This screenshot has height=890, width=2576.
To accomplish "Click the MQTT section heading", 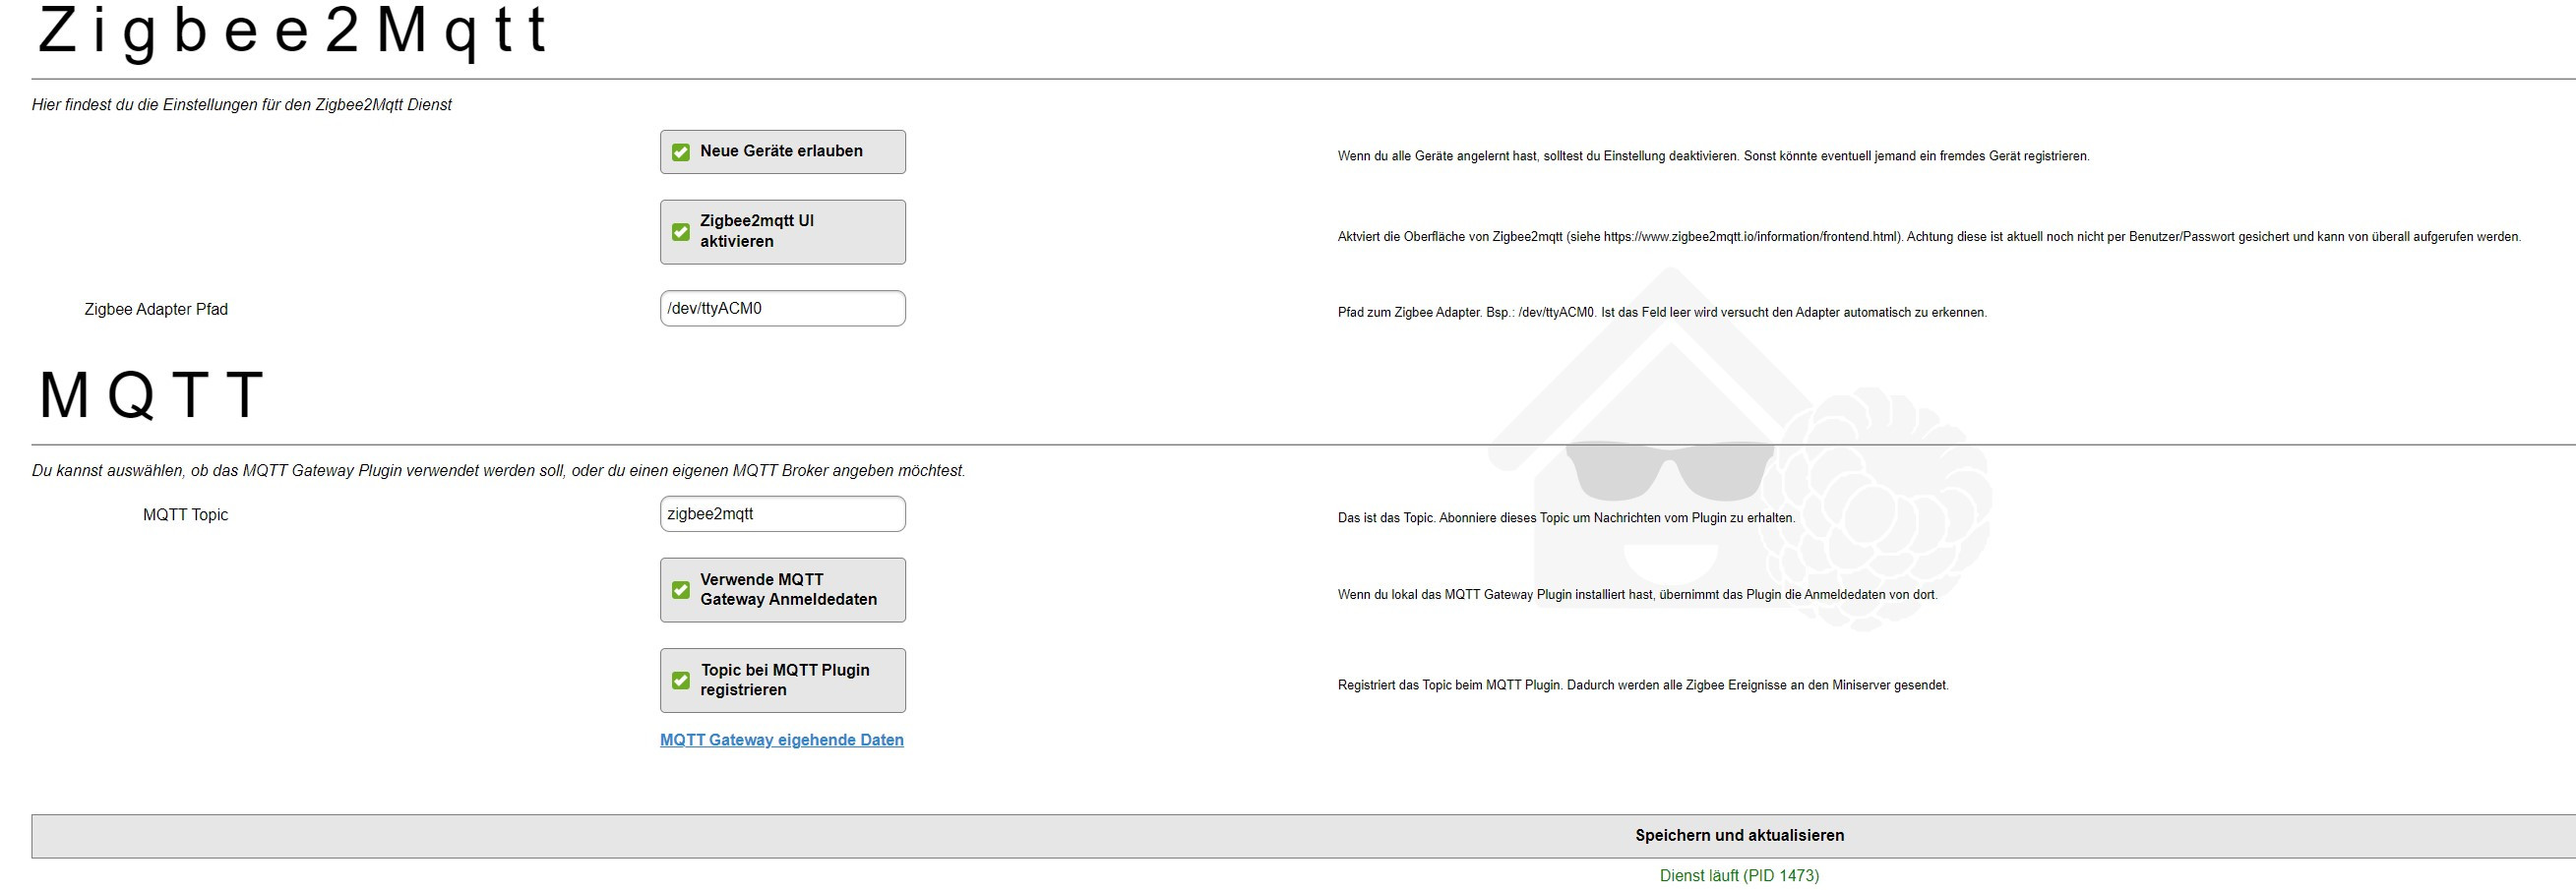I will (x=151, y=395).
